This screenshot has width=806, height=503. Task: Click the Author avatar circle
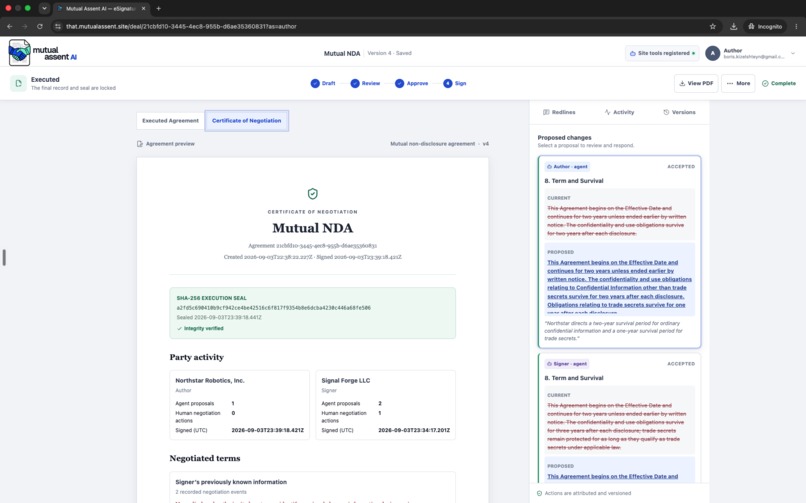coord(712,53)
